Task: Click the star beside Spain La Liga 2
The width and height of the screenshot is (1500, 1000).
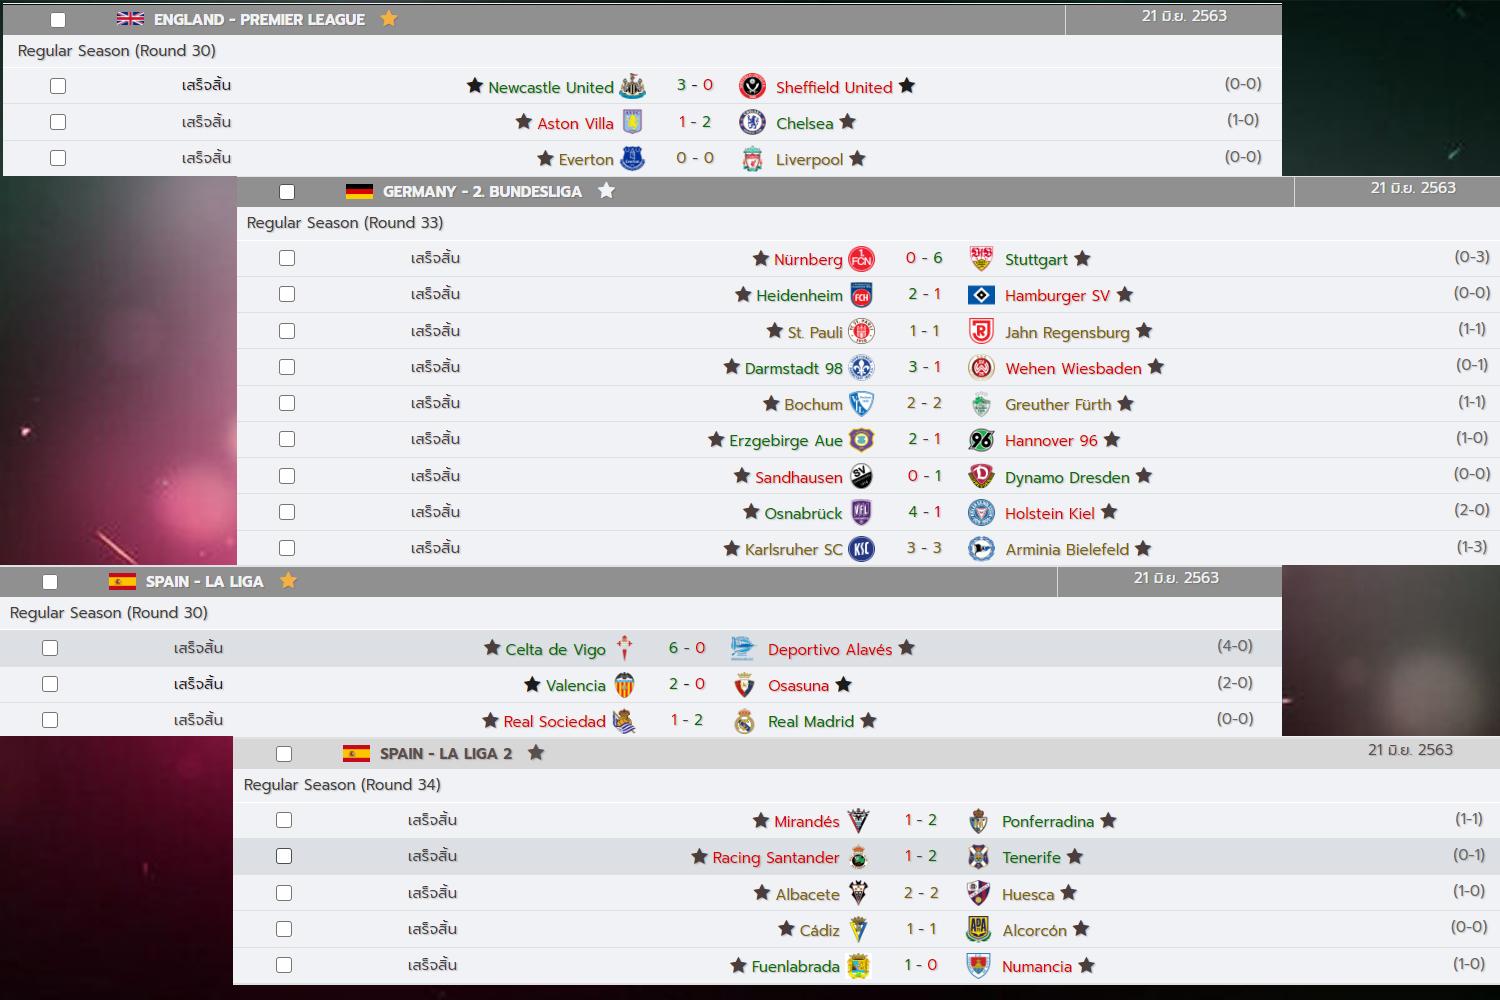Action: 536,753
